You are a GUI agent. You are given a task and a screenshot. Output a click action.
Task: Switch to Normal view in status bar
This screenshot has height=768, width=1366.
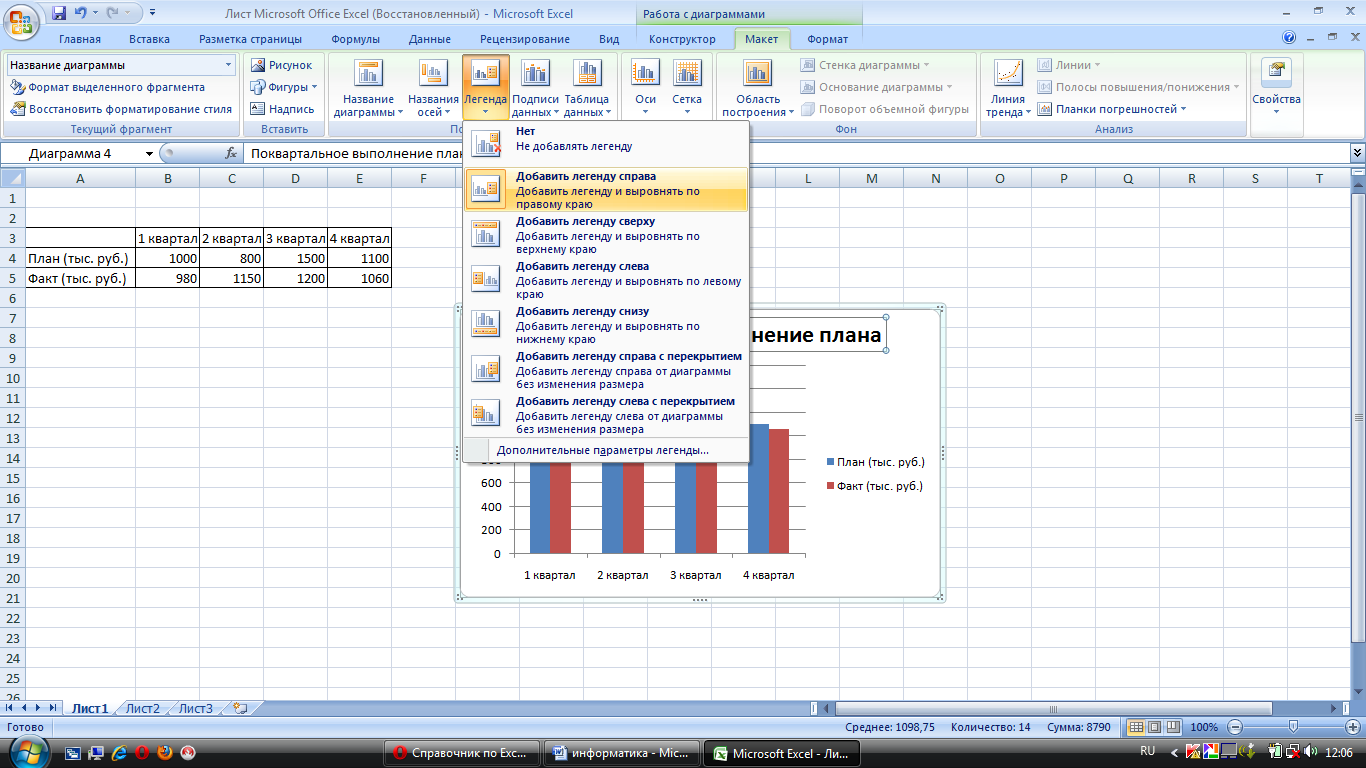coord(1136,727)
